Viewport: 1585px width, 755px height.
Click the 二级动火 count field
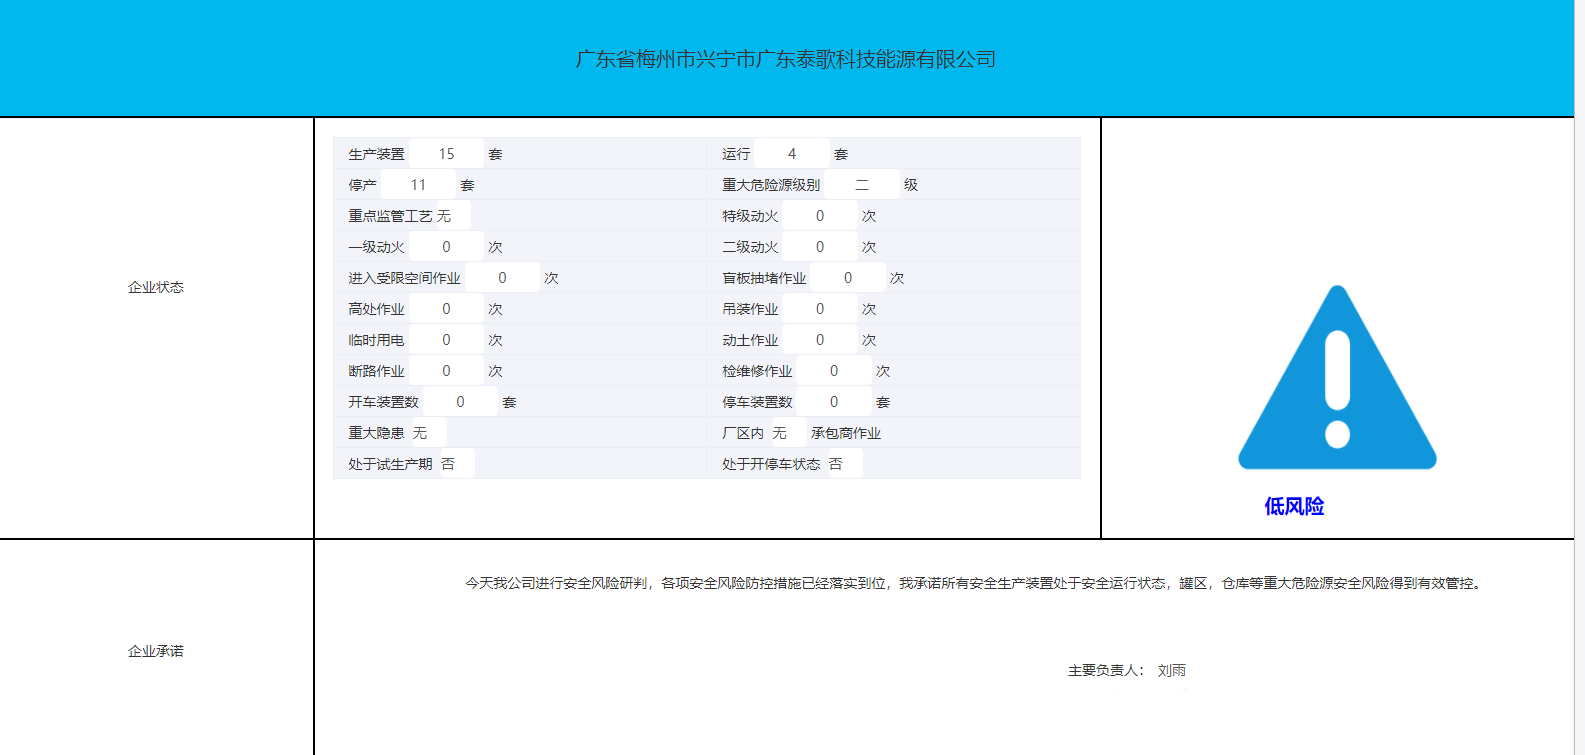point(820,247)
